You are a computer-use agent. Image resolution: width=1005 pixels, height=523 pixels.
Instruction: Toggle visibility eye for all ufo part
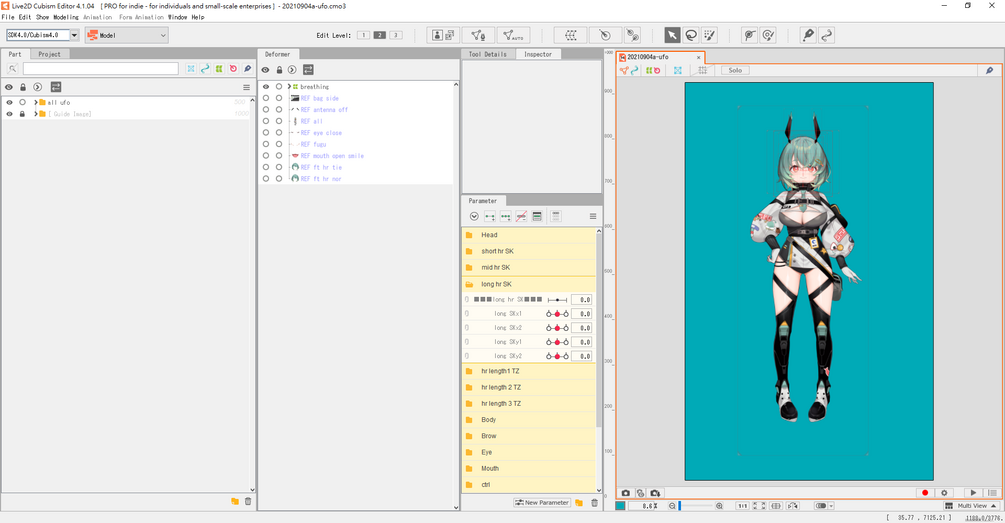pos(9,103)
